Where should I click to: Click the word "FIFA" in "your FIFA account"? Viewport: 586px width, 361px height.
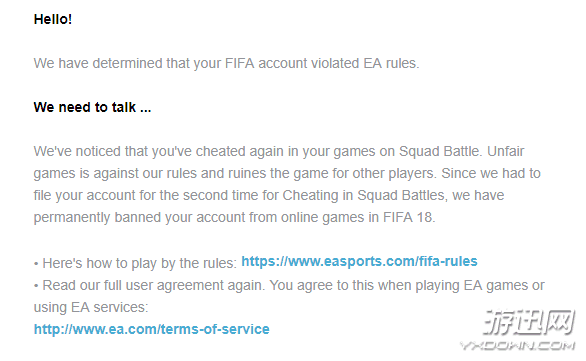240,64
